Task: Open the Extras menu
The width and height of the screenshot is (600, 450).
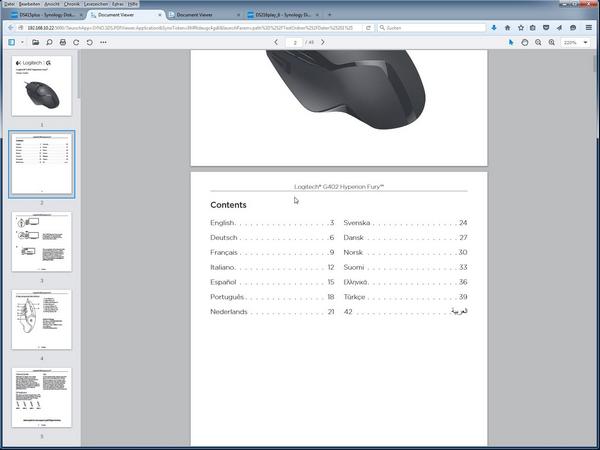Action: coord(118,4)
